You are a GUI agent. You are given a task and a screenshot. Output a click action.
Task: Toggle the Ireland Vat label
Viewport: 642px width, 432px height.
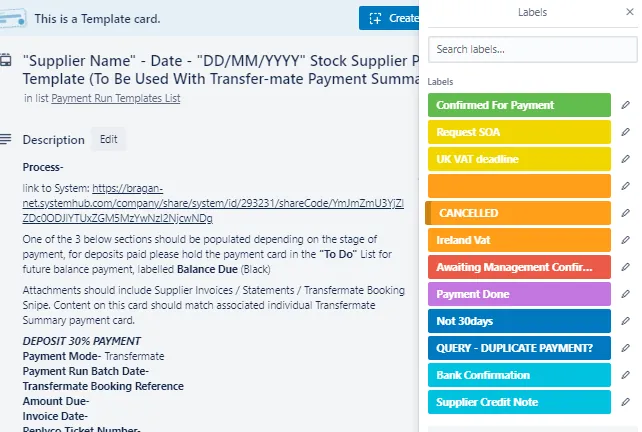(x=519, y=240)
